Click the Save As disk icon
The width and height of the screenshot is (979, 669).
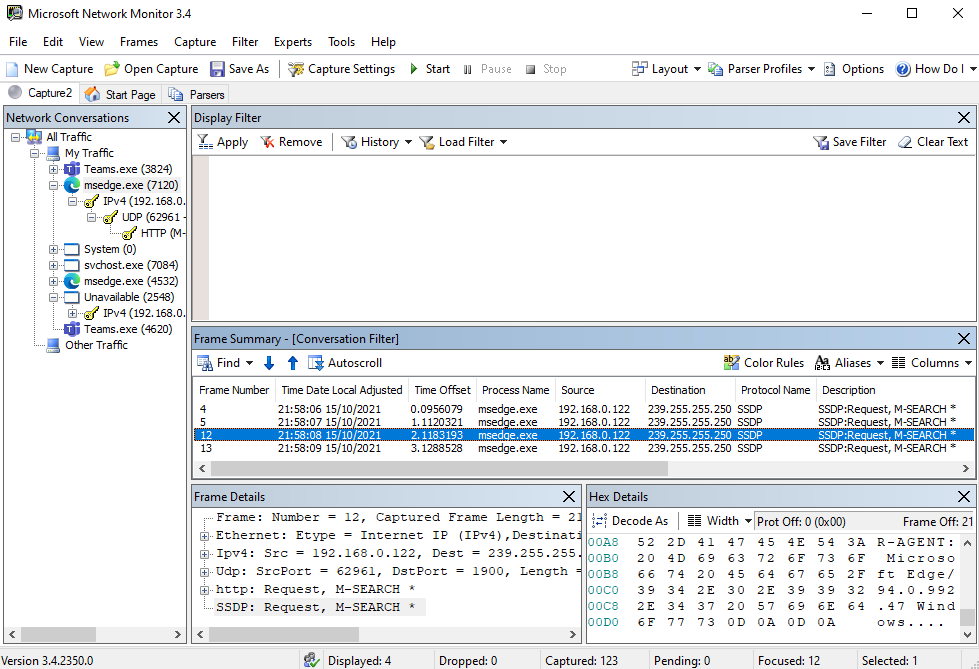pos(218,69)
